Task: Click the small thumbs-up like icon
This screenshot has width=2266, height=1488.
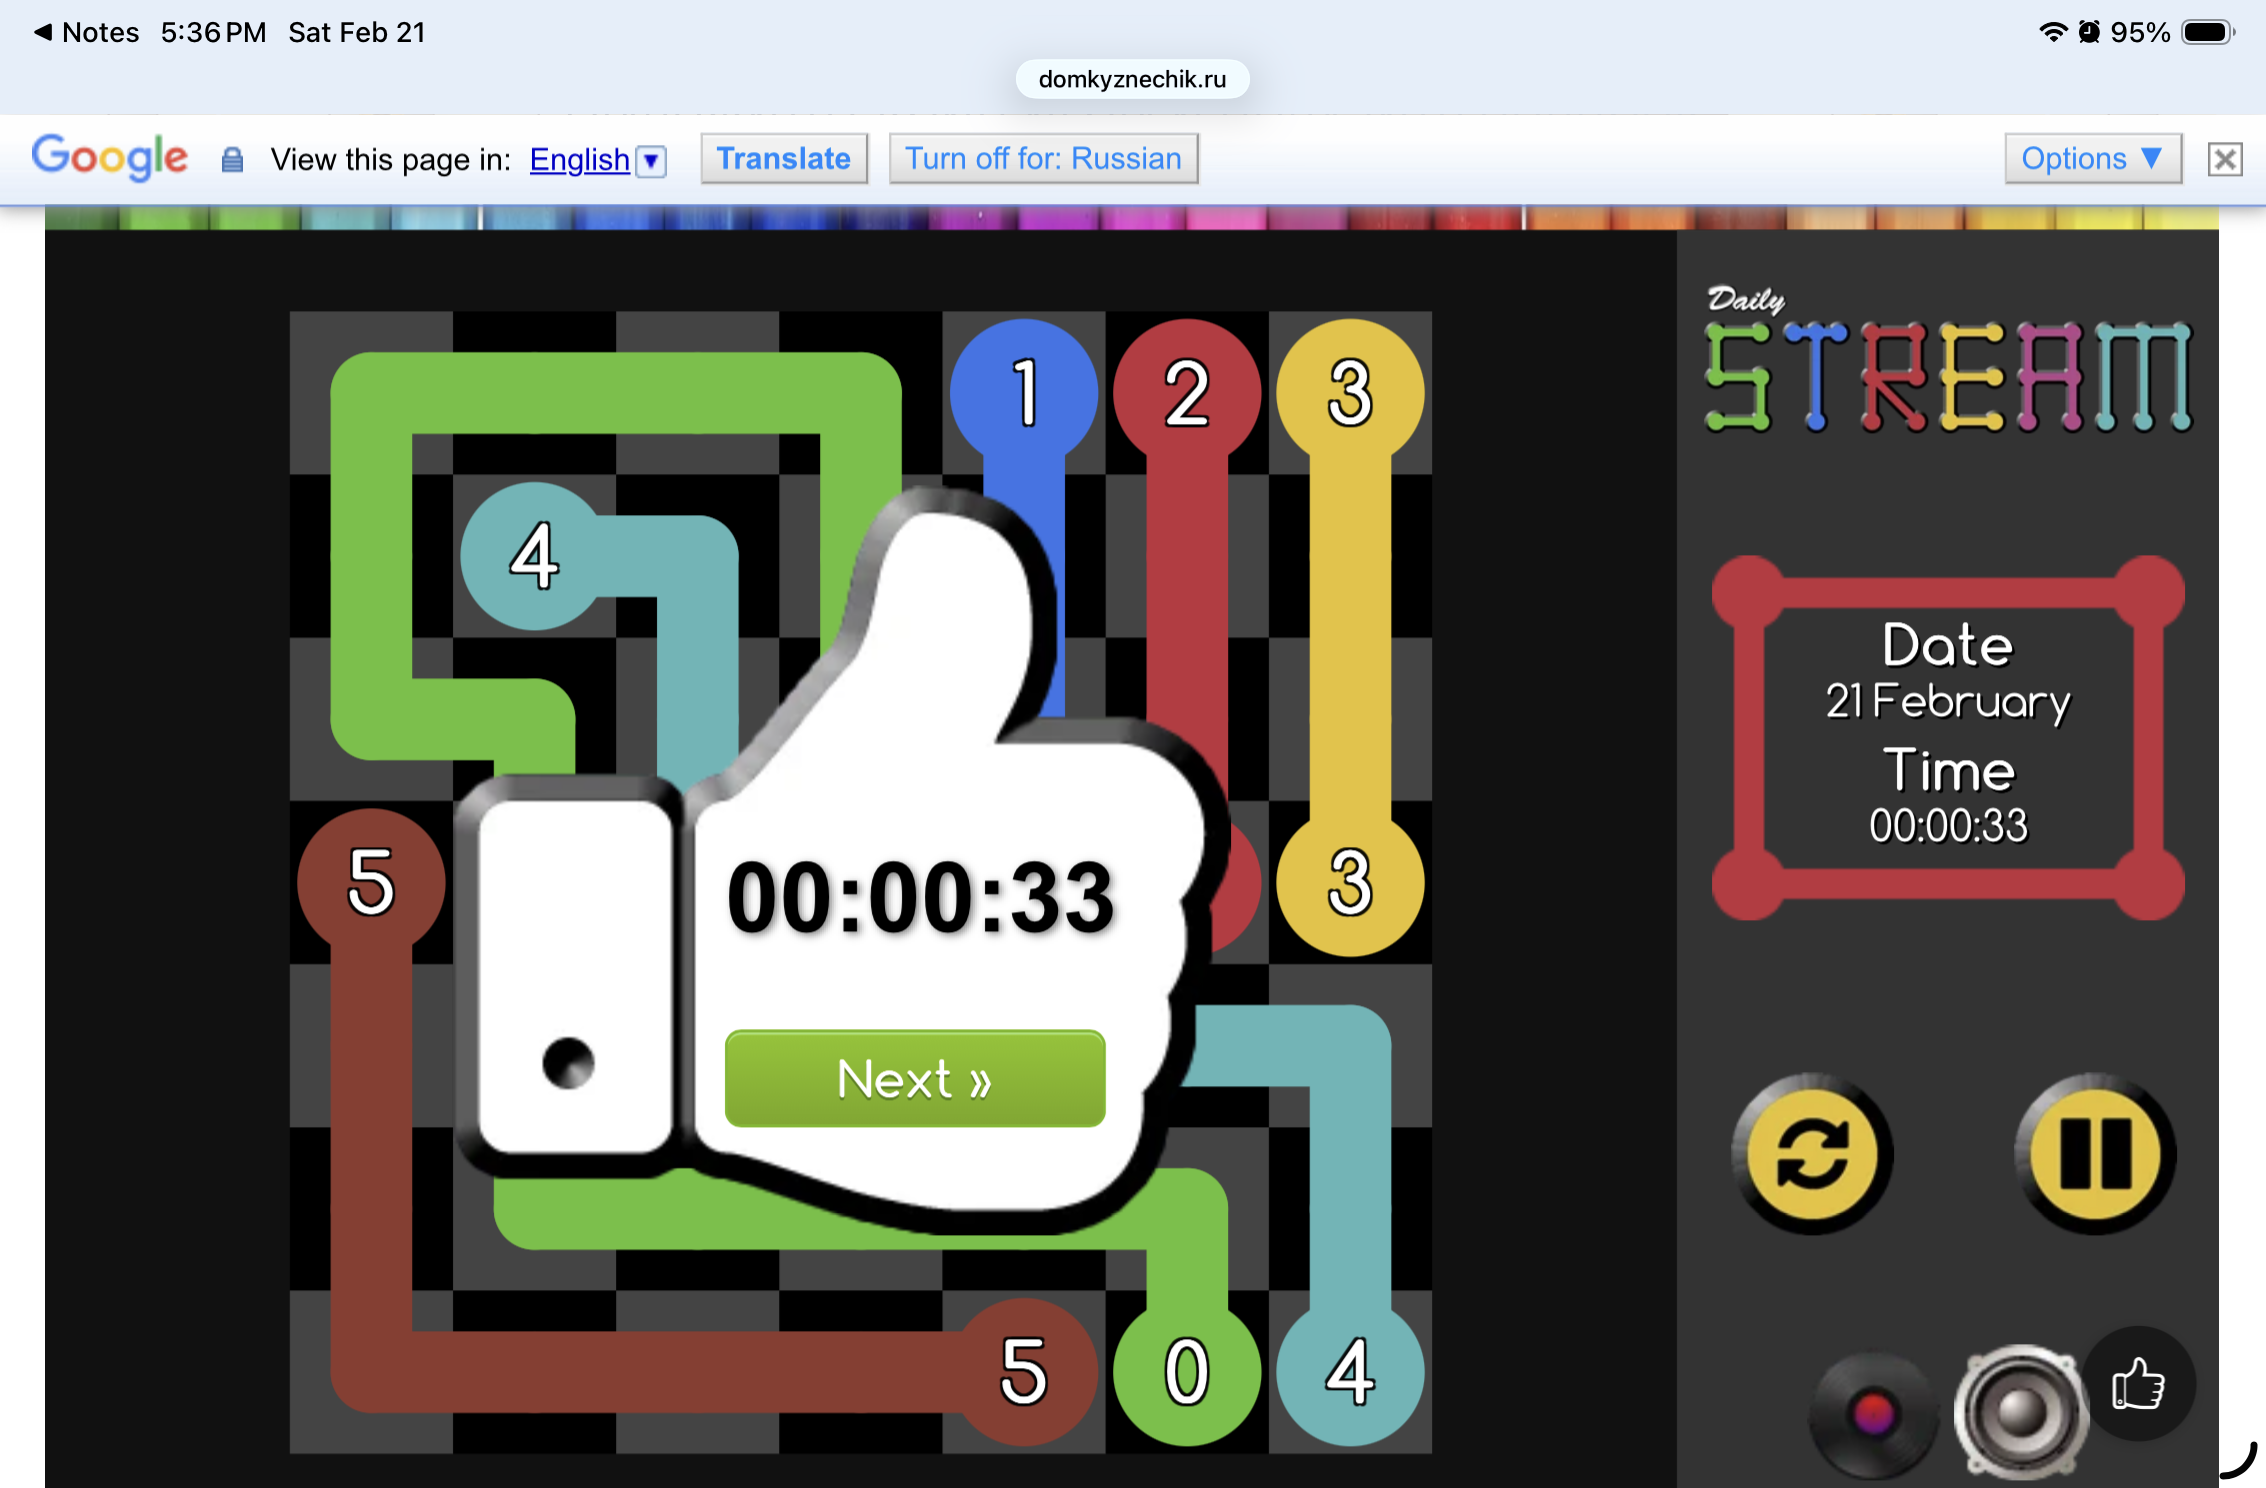Action: tap(2138, 1385)
